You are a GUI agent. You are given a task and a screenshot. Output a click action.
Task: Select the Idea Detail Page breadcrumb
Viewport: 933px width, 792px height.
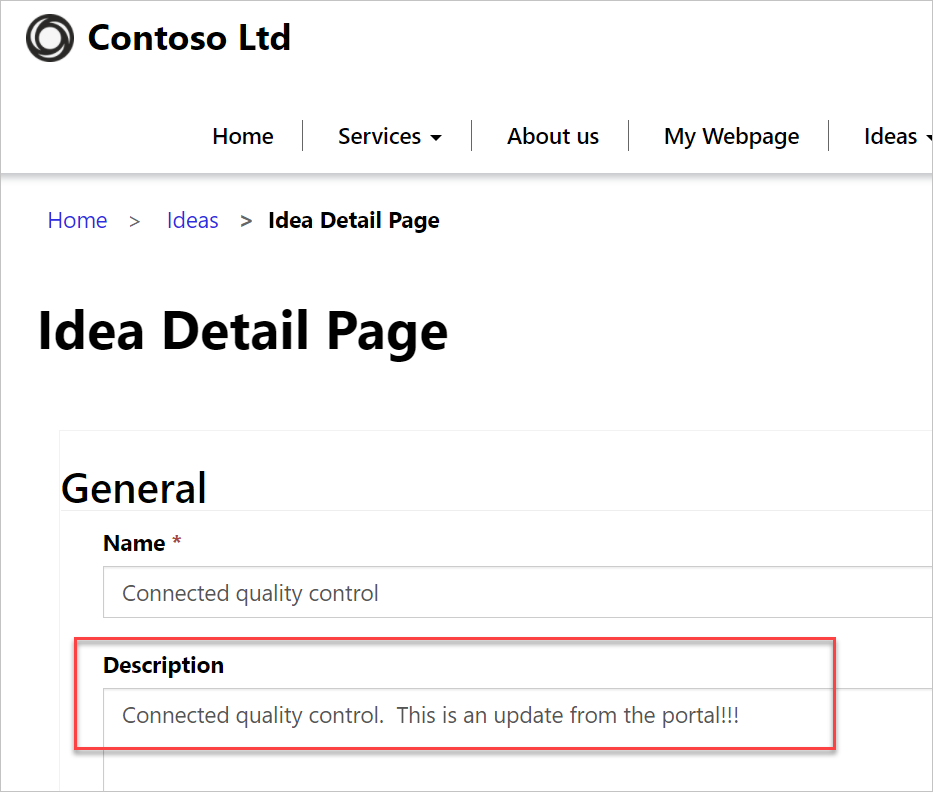pyautogui.click(x=353, y=220)
